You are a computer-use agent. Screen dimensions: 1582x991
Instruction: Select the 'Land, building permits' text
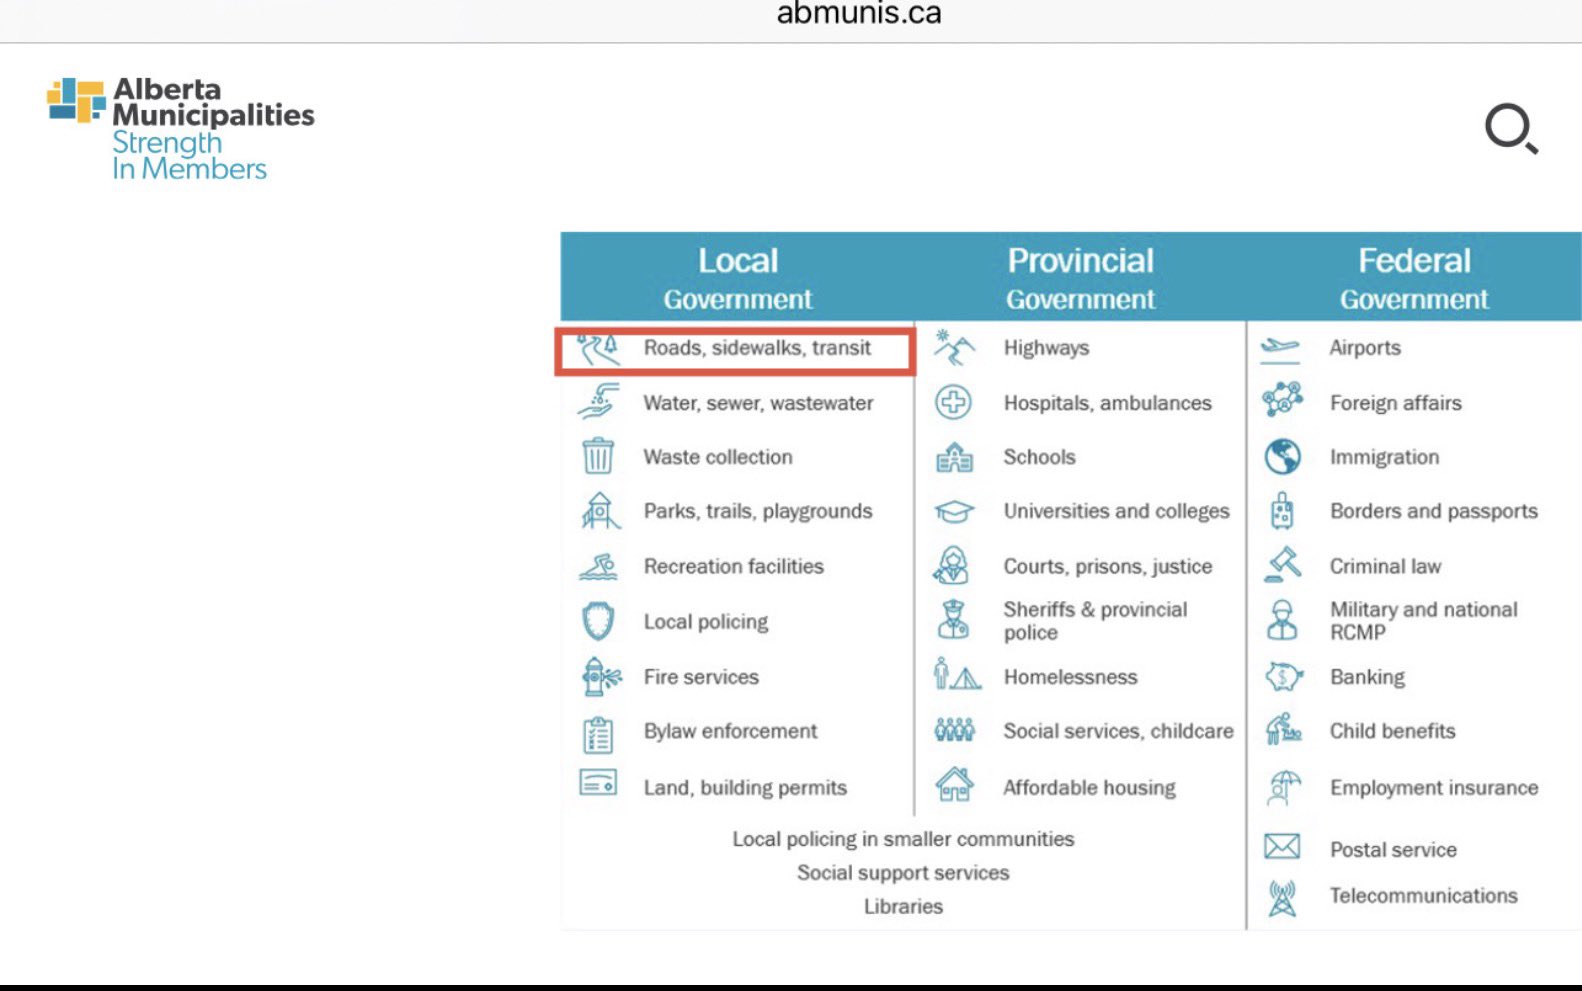point(745,788)
